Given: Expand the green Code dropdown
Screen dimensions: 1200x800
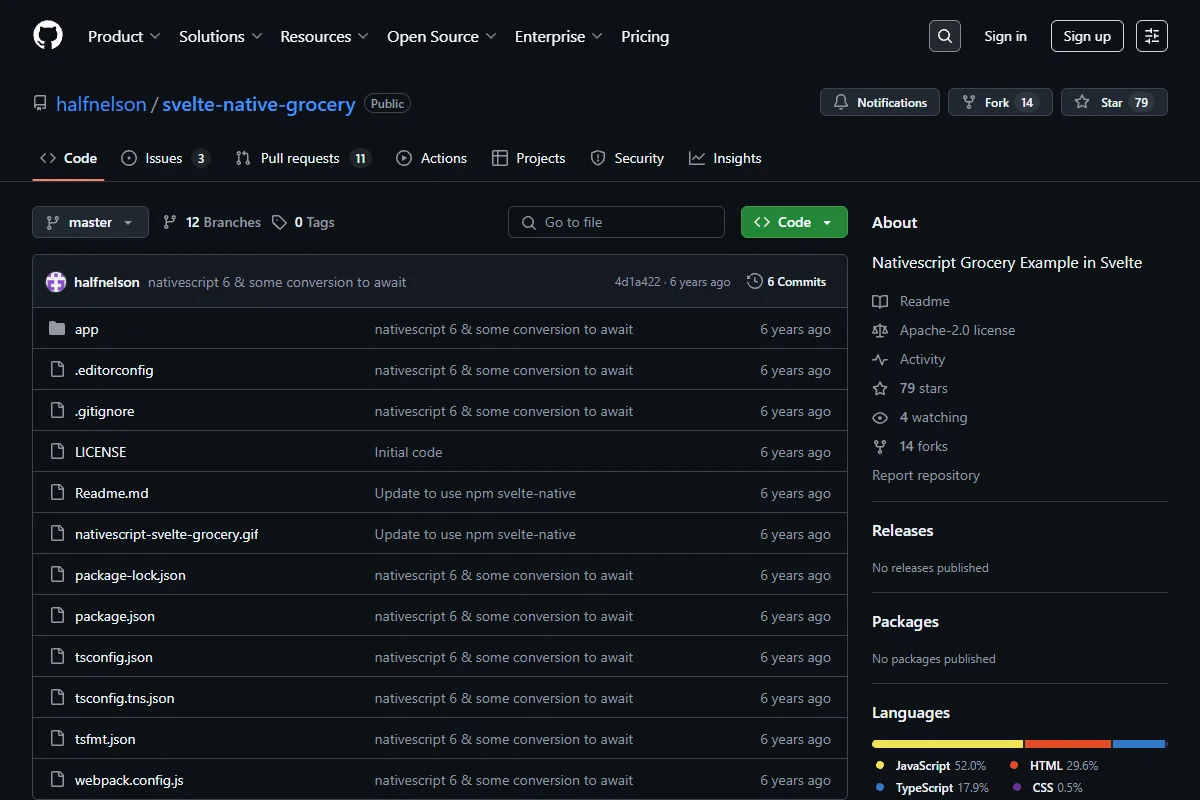Looking at the screenshot, I should (794, 222).
